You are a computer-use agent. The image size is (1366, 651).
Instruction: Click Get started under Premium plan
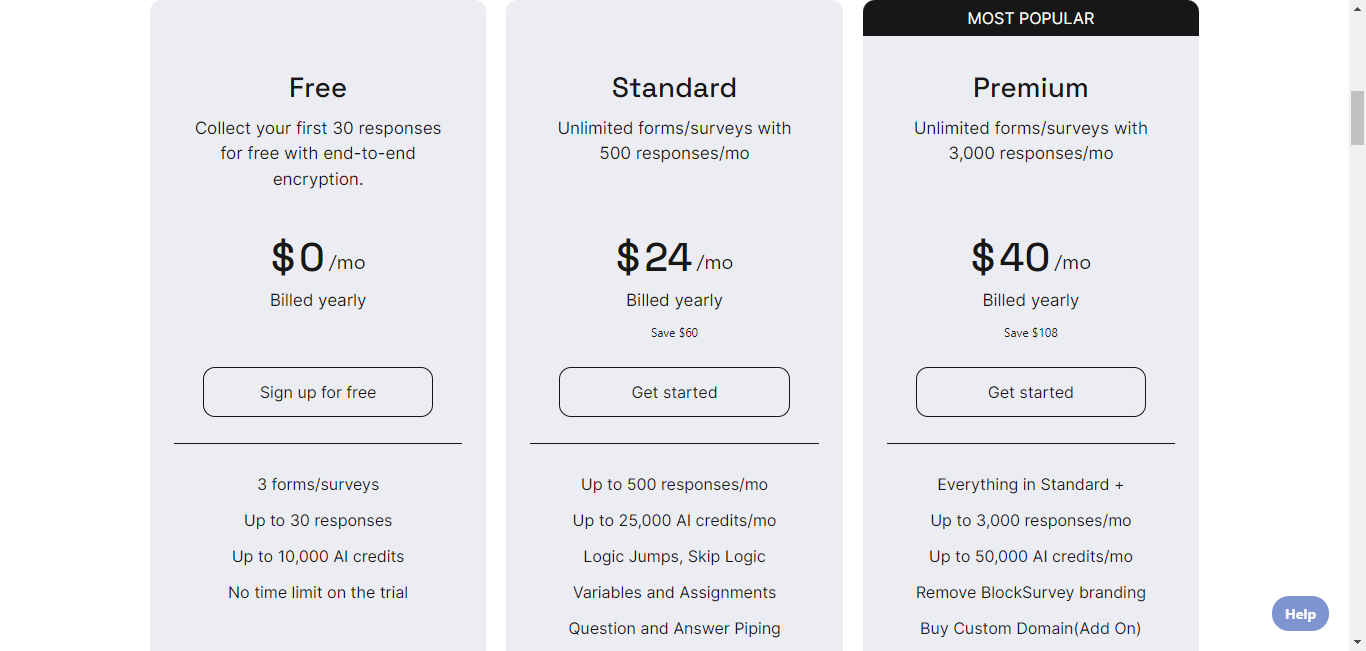(x=1031, y=392)
